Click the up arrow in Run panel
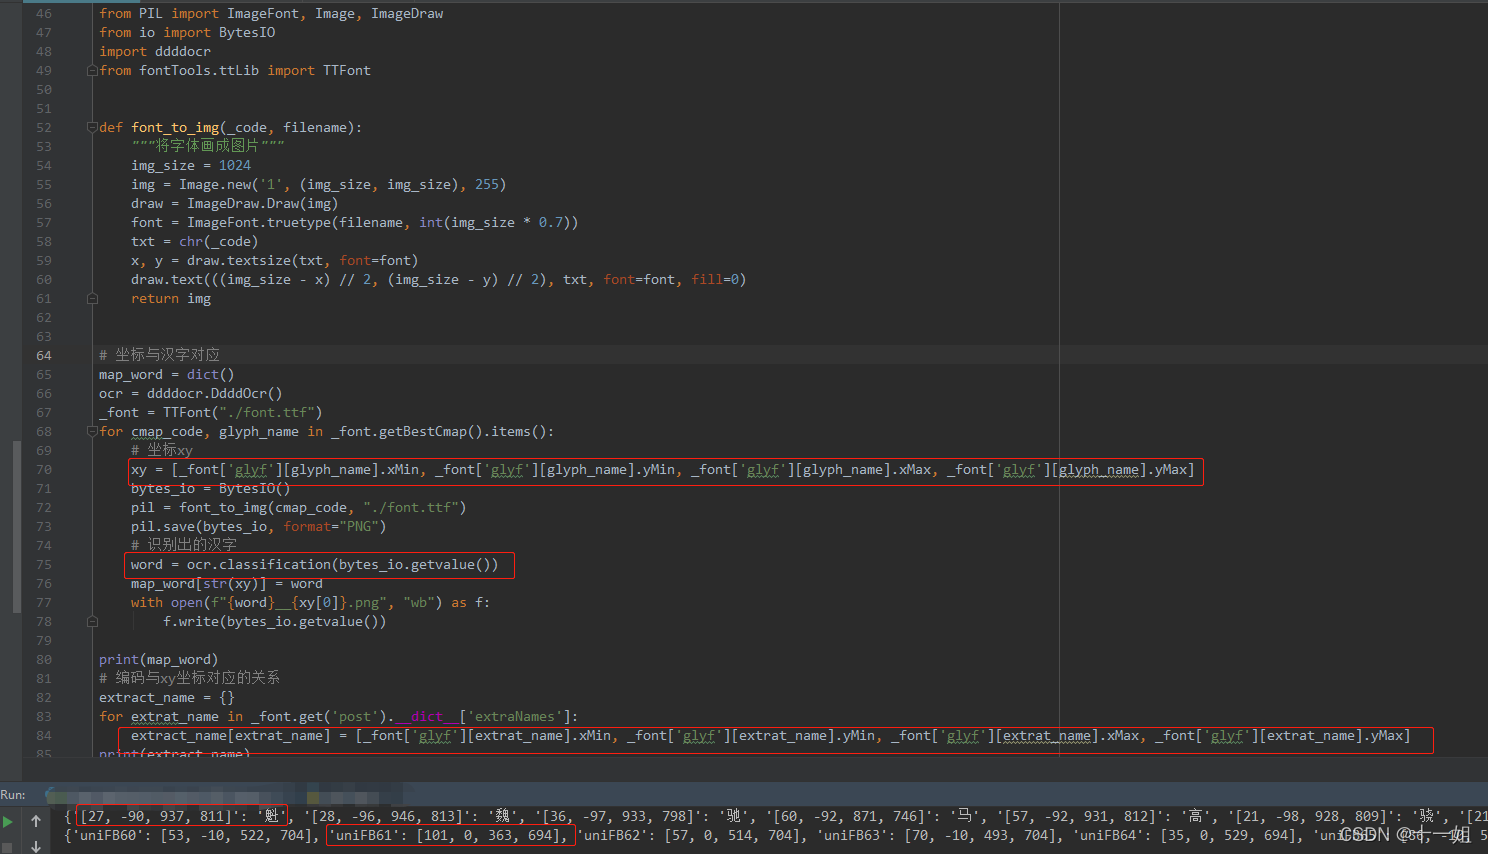Viewport: 1488px width, 854px height. [x=36, y=821]
